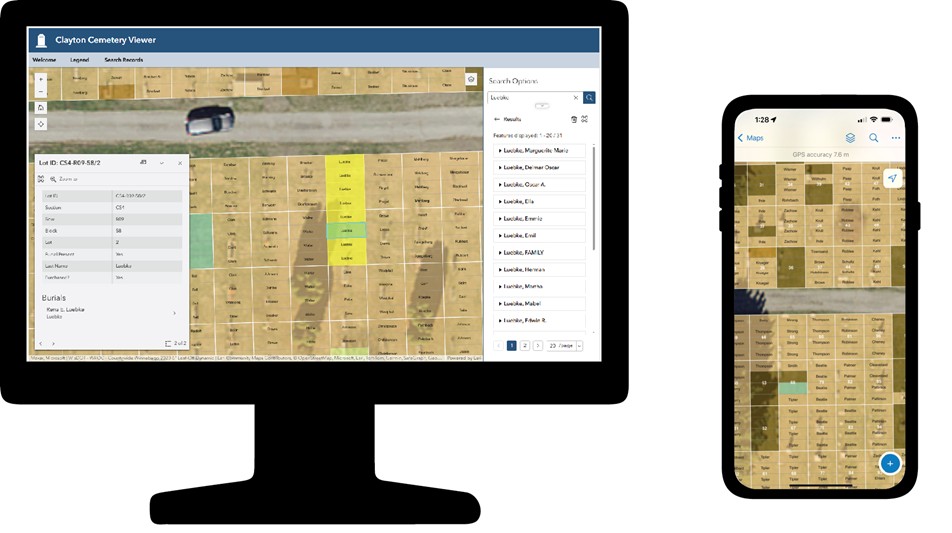Tap the search icon in phone header
This screenshot has width=952, height=533.
[873, 138]
